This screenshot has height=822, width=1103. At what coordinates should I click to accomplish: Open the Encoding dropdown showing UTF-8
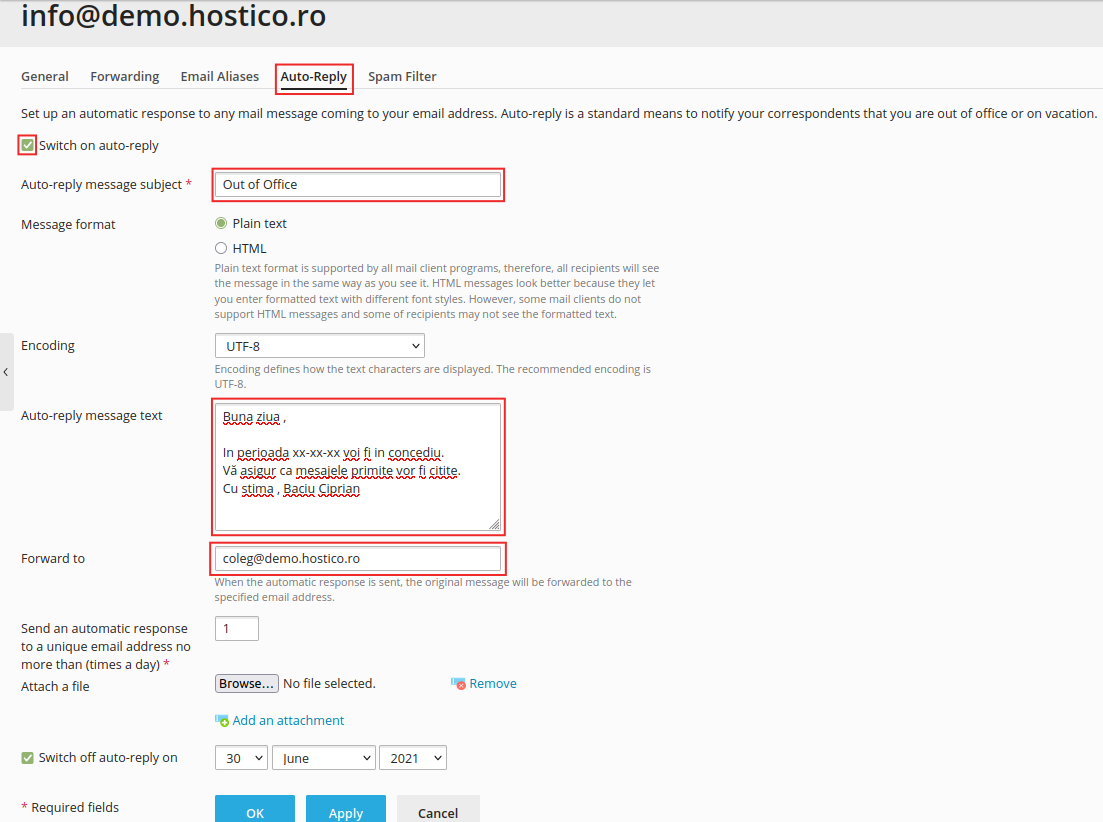(x=319, y=344)
